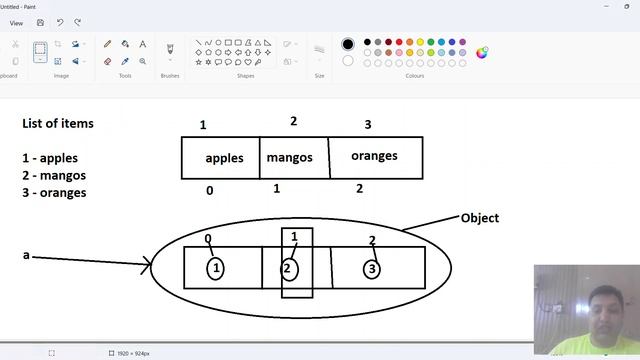The height and width of the screenshot is (360, 640).
Task: Choose the Polygon shape
Action: tap(248, 42)
